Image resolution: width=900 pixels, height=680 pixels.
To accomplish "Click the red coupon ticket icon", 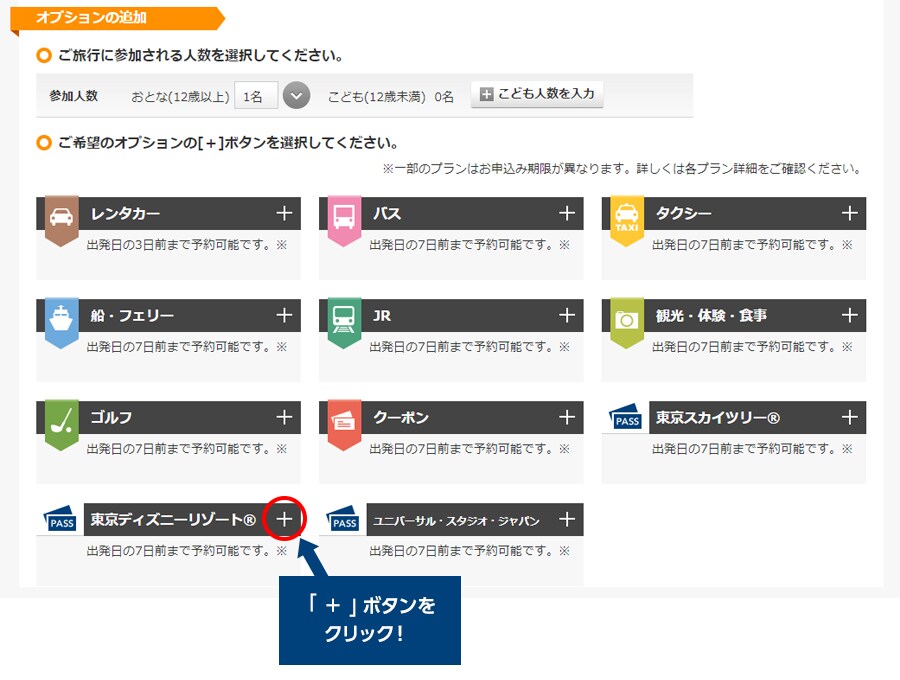I will pyautogui.click(x=343, y=421).
